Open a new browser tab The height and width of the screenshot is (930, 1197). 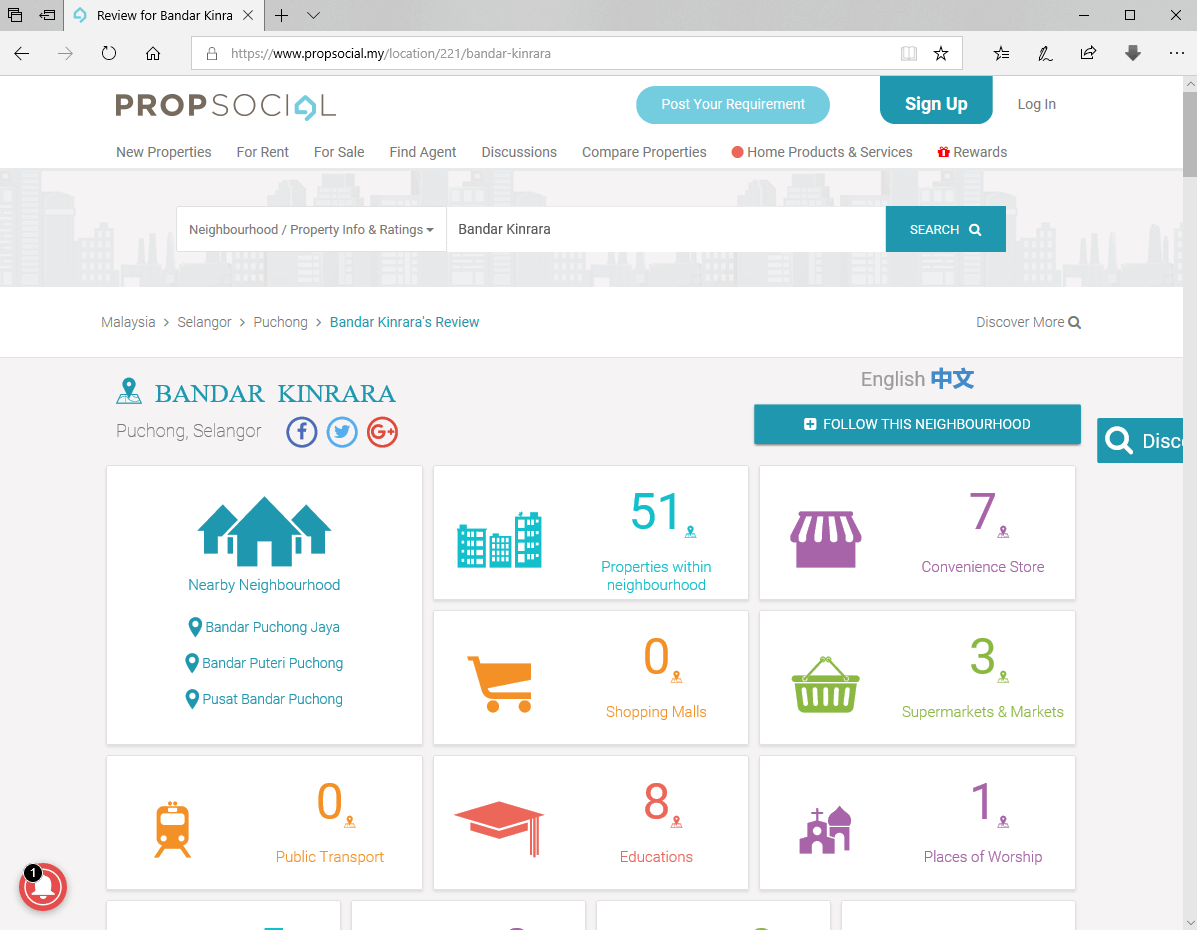(x=282, y=15)
